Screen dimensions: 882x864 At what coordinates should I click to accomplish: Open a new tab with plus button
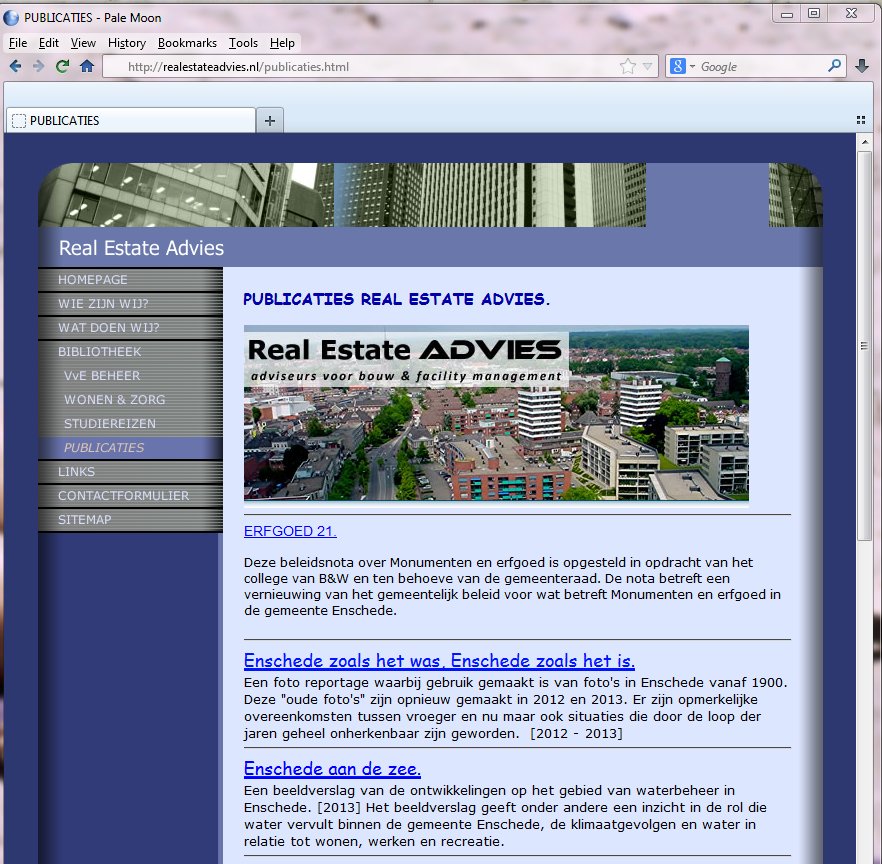270,121
